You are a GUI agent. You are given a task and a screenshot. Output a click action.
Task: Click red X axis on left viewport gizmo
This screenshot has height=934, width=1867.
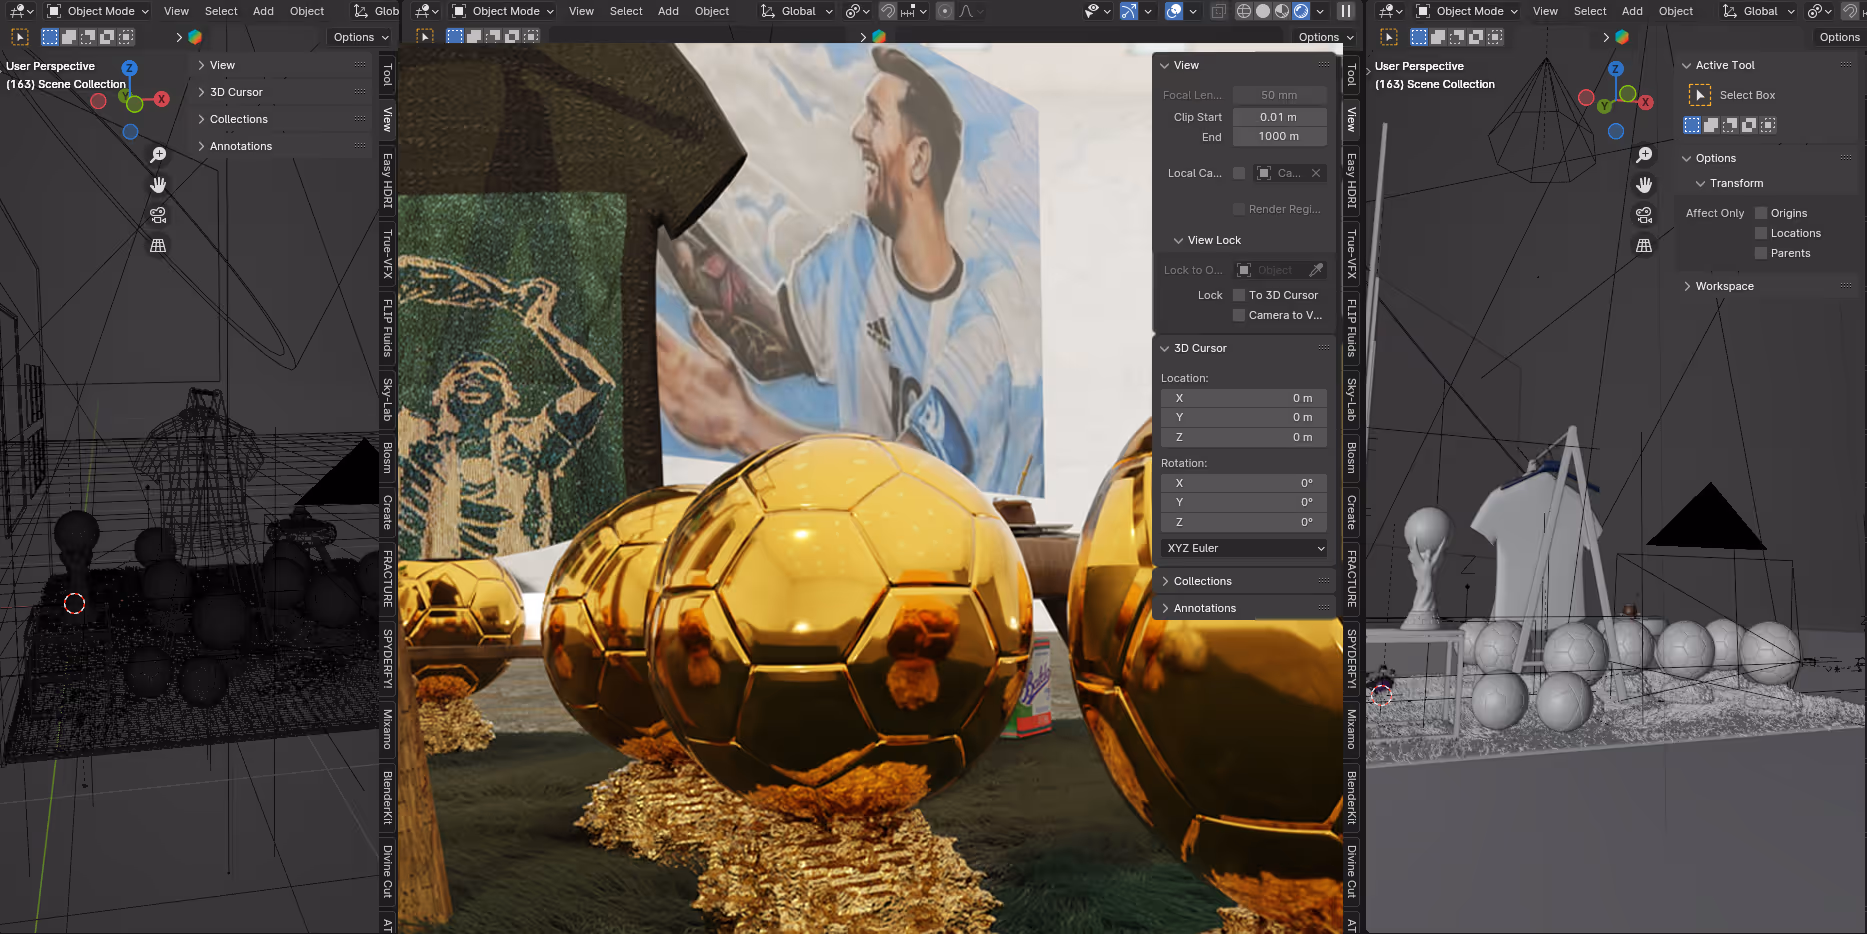pos(162,99)
